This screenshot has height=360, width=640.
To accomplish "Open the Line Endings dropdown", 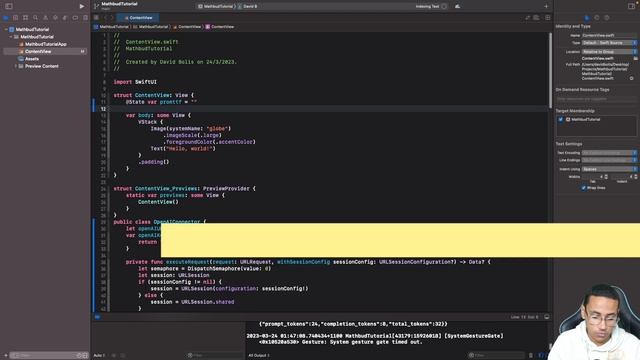I will pos(609,160).
